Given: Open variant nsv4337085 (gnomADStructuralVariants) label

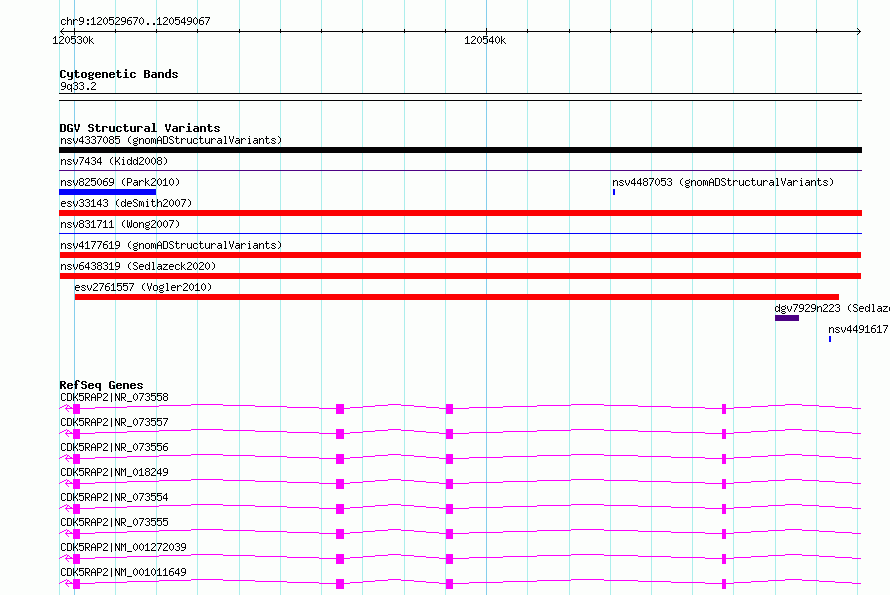Looking at the screenshot, I should [x=171, y=140].
